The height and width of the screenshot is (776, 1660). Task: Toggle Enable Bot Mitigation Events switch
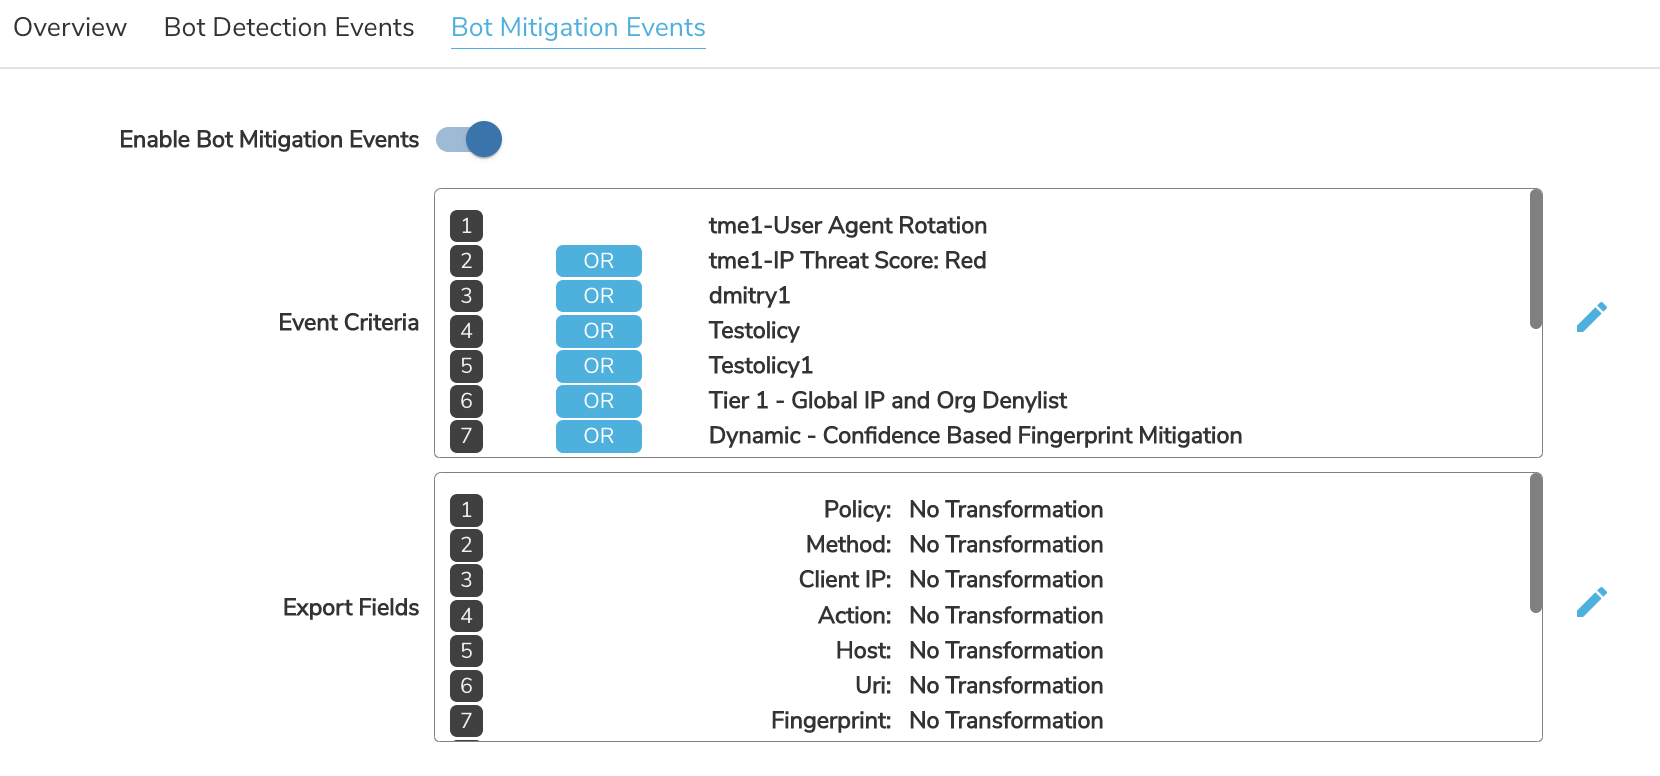[x=469, y=139]
